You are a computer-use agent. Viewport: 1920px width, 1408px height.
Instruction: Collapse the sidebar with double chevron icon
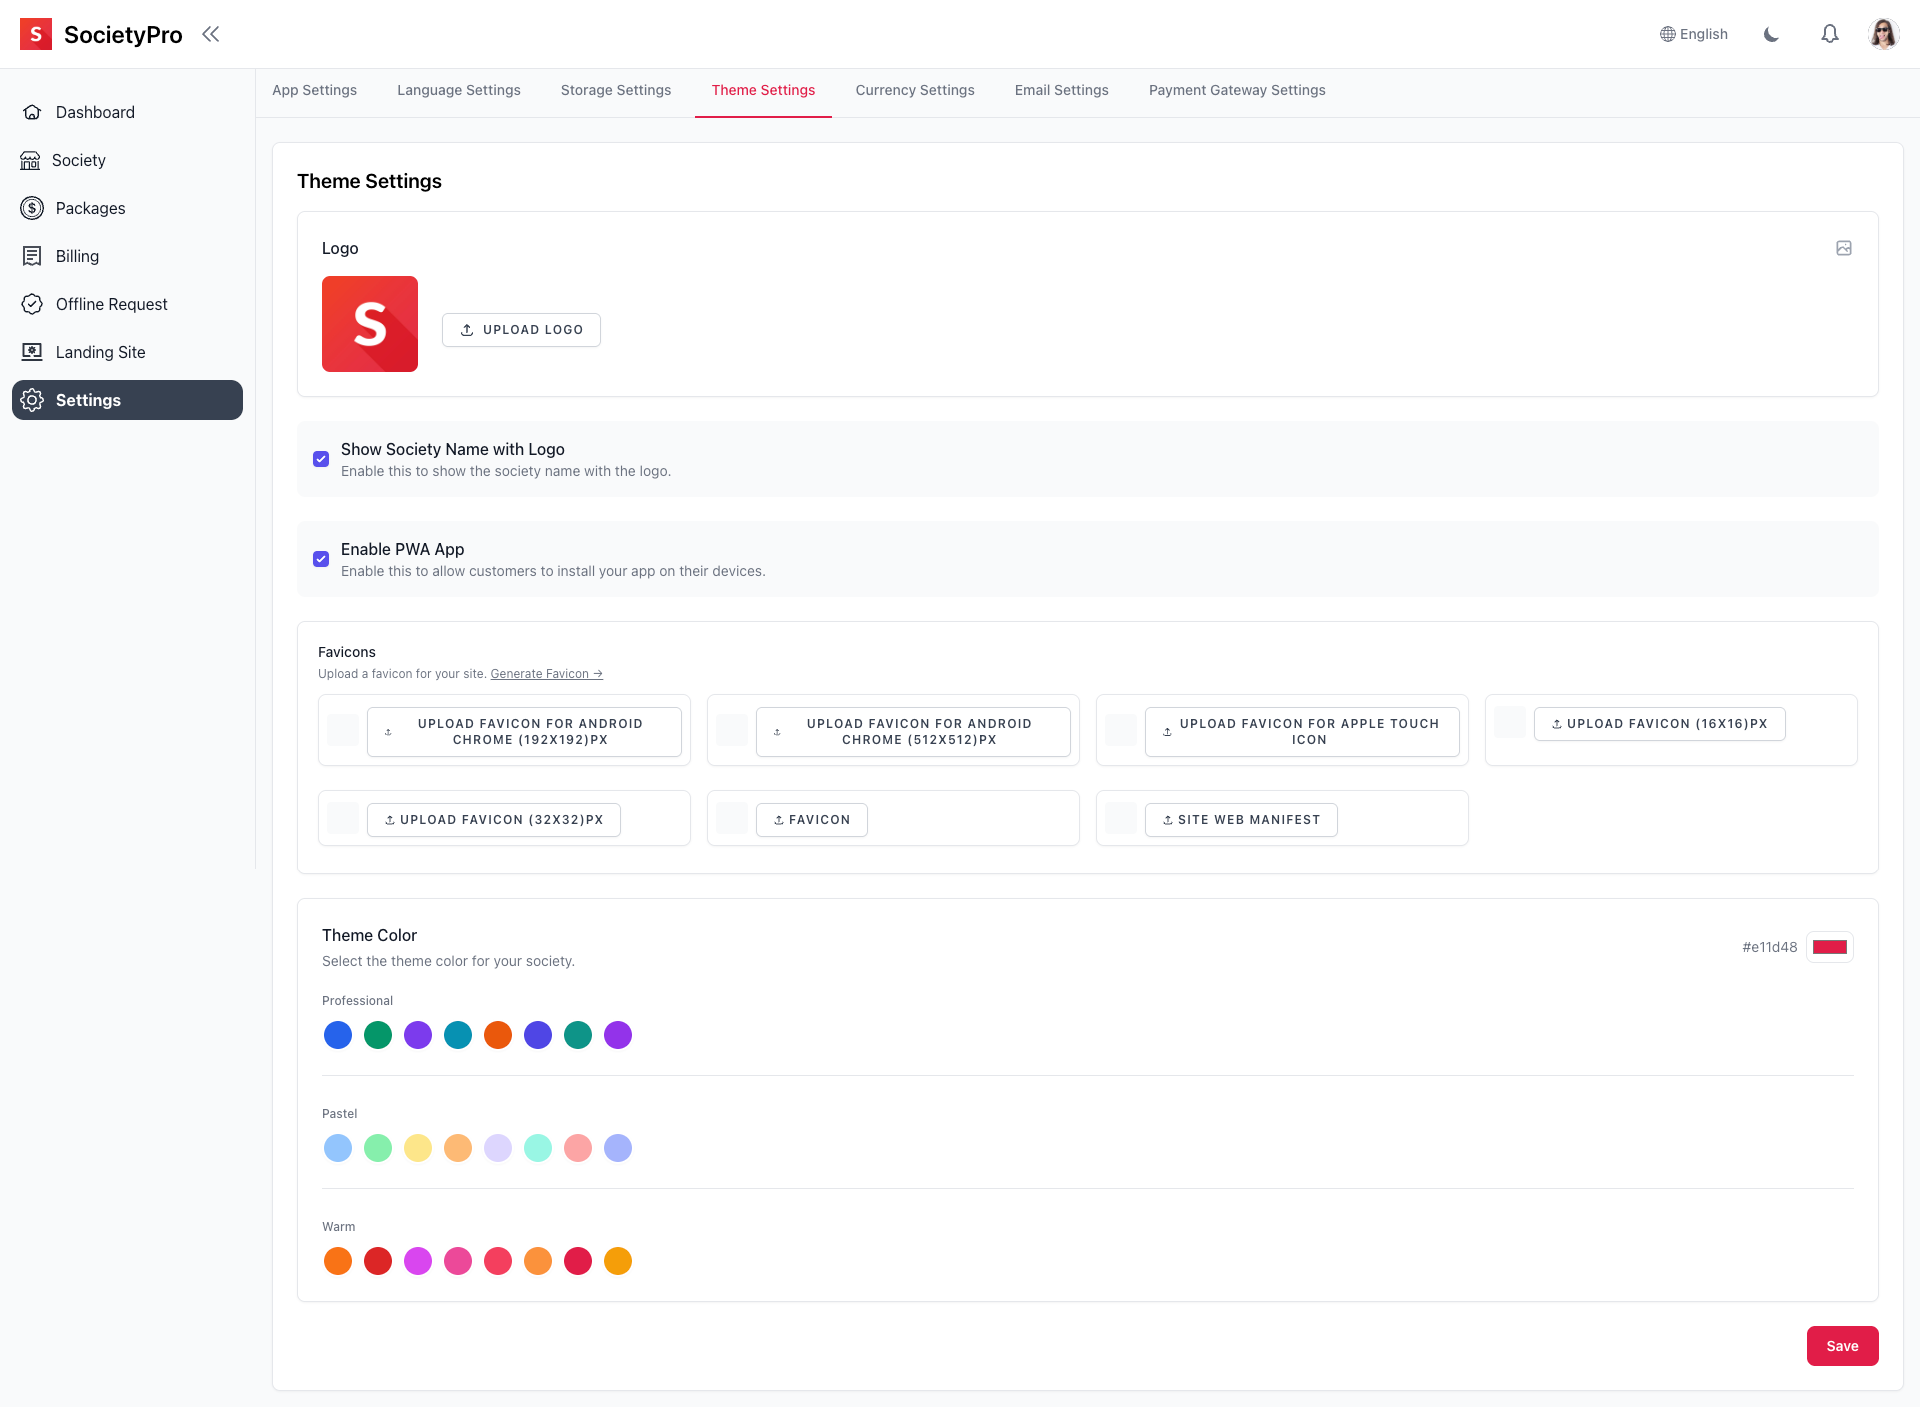(210, 34)
